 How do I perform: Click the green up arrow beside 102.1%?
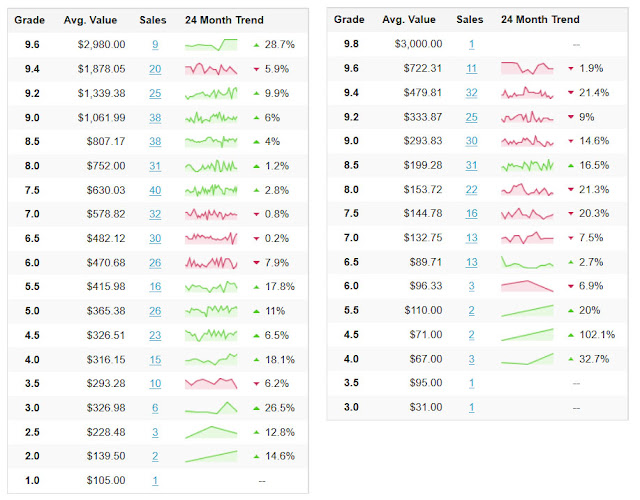pyautogui.click(x=571, y=335)
